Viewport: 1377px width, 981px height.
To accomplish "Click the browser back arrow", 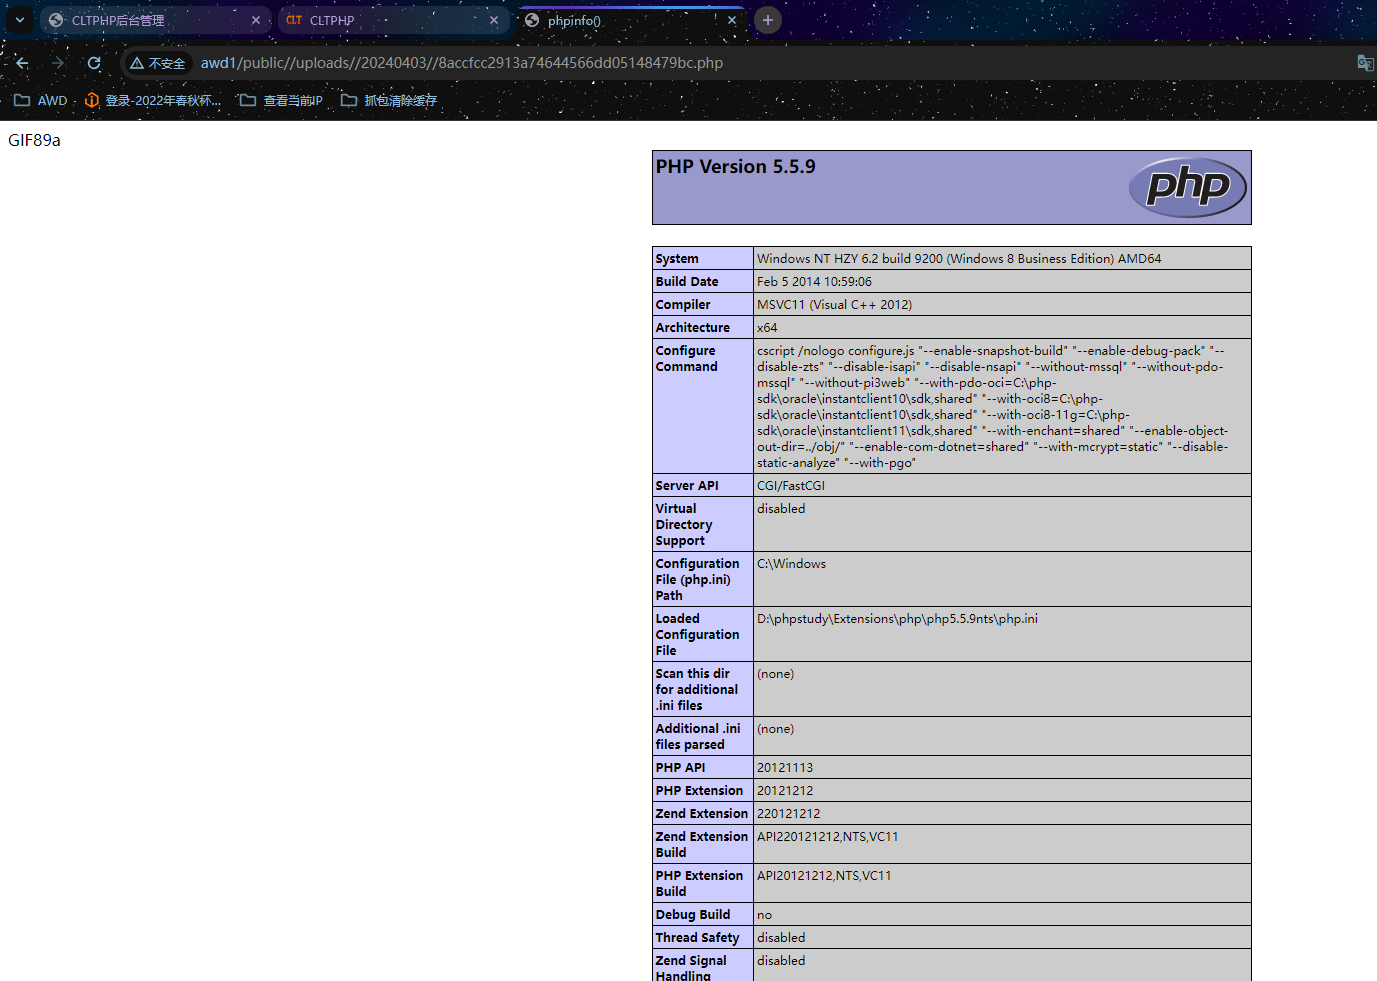I will [22, 63].
